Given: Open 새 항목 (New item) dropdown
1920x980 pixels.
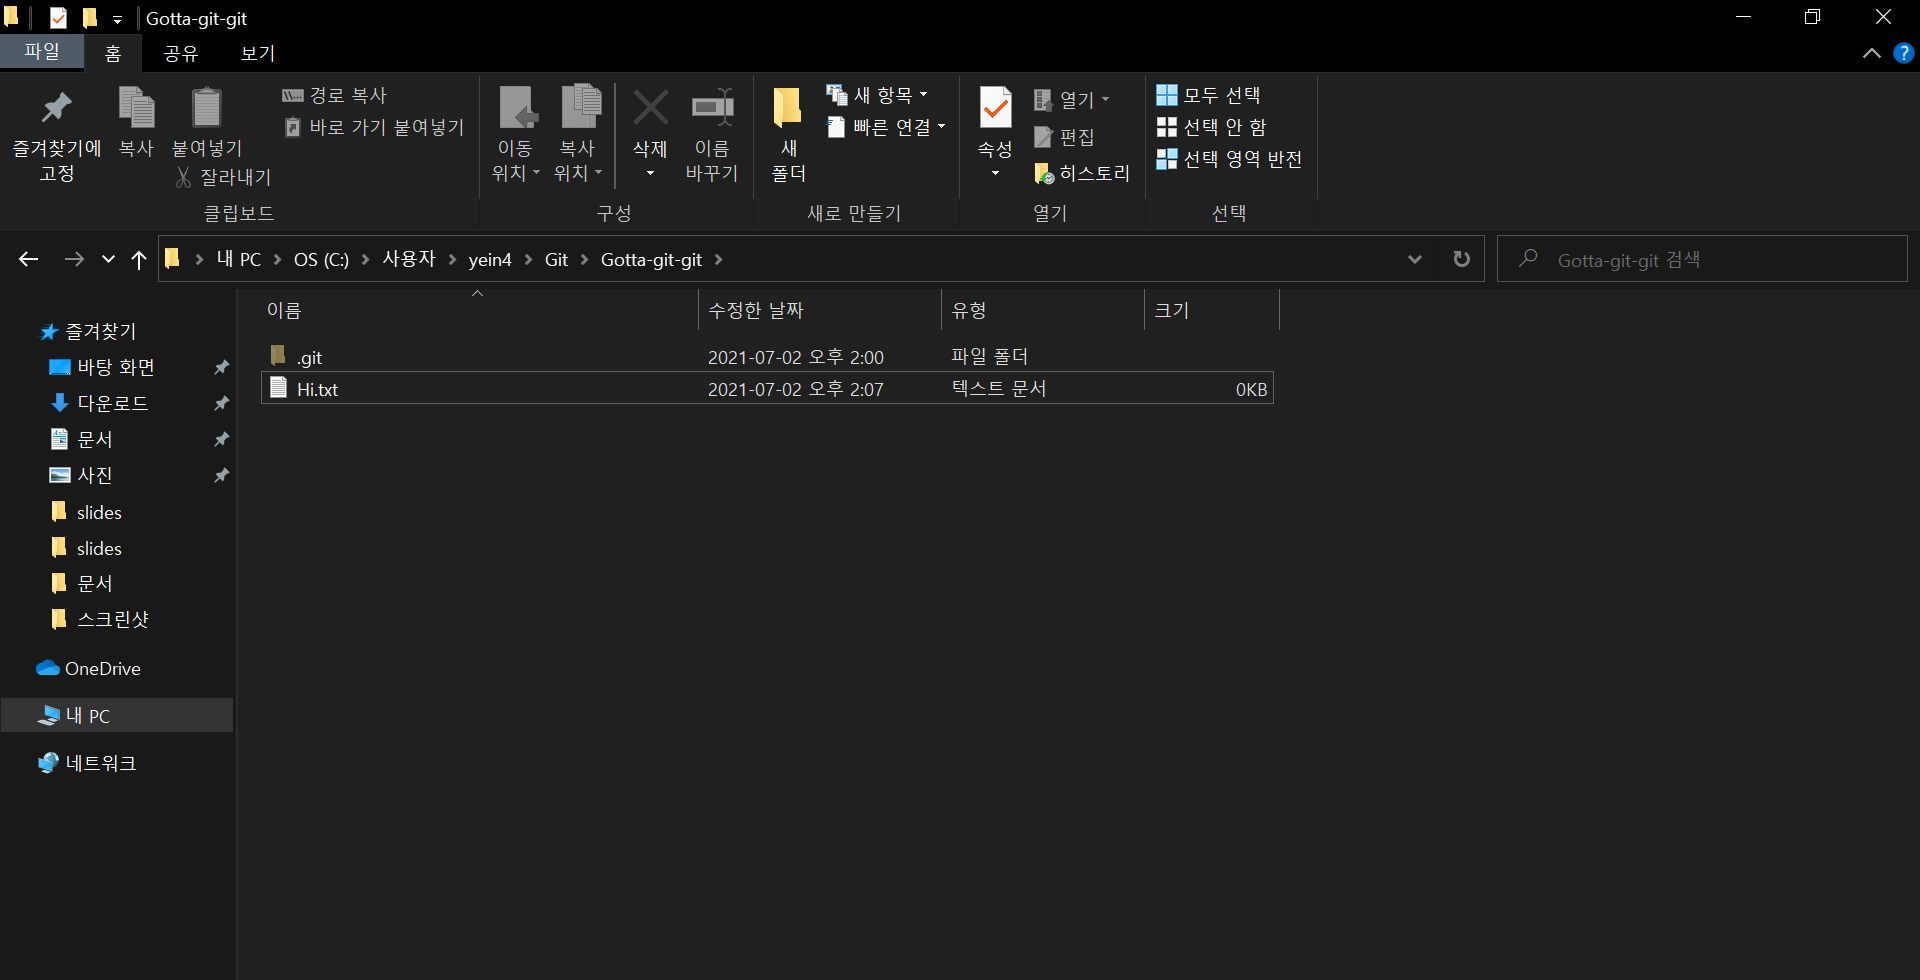Looking at the screenshot, I should click(878, 95).
